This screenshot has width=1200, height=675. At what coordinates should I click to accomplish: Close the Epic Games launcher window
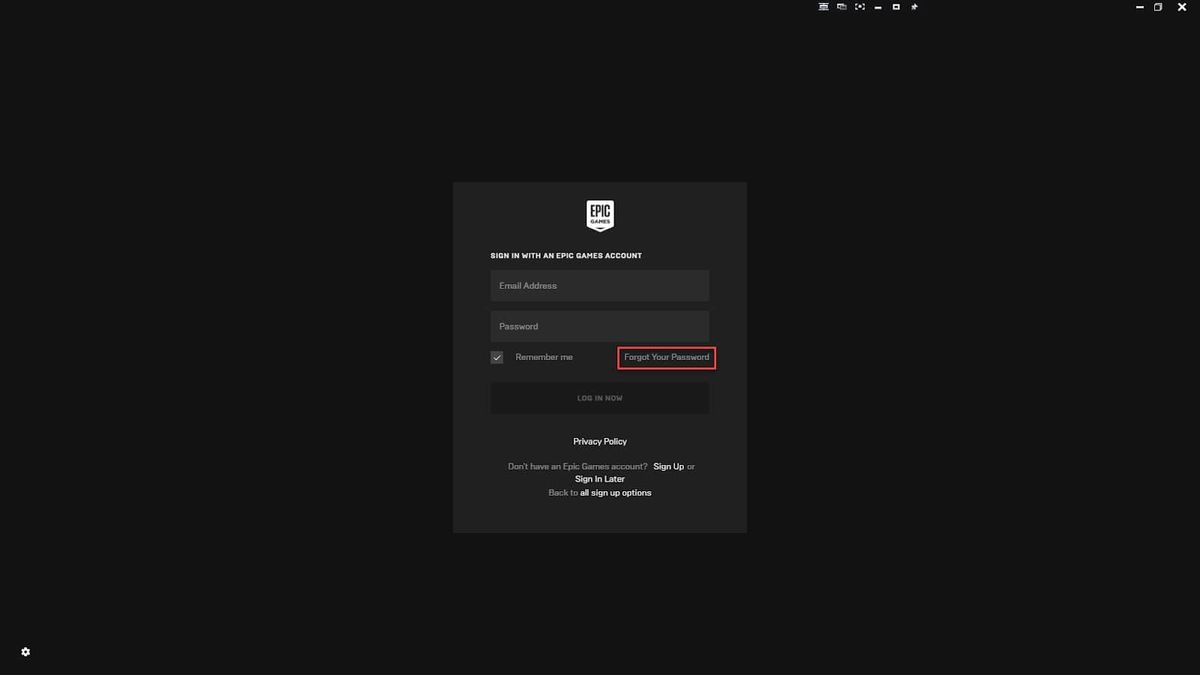pyautogui.click(x=1181, y=6)
